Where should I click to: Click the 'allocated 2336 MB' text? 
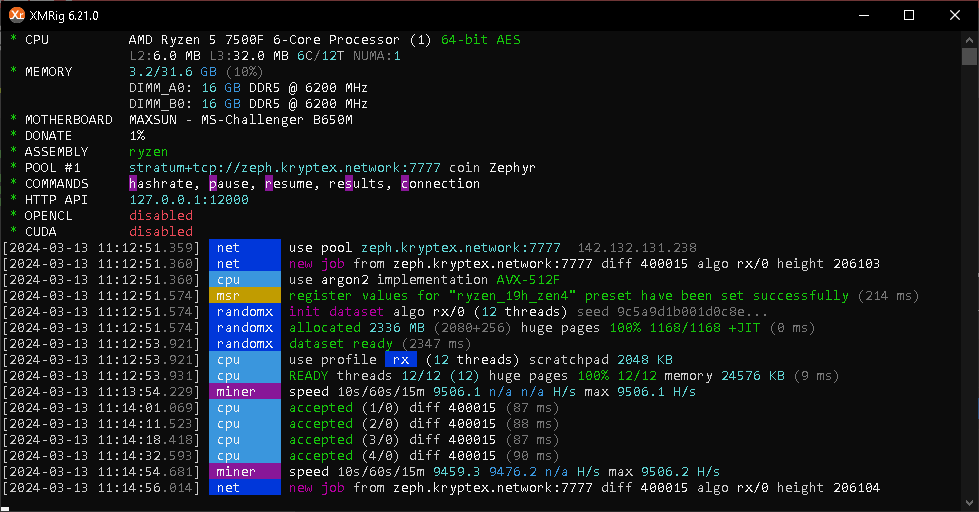coord(357,328)
